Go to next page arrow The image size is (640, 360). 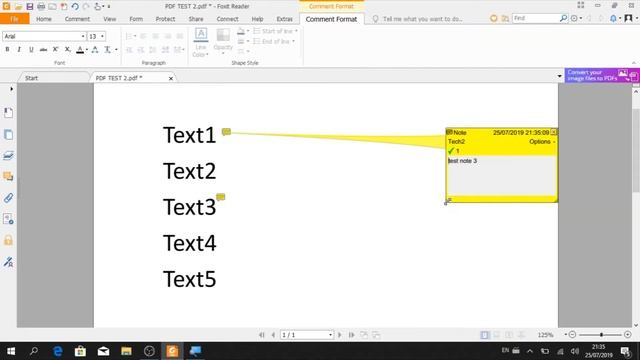pos(339,335)
